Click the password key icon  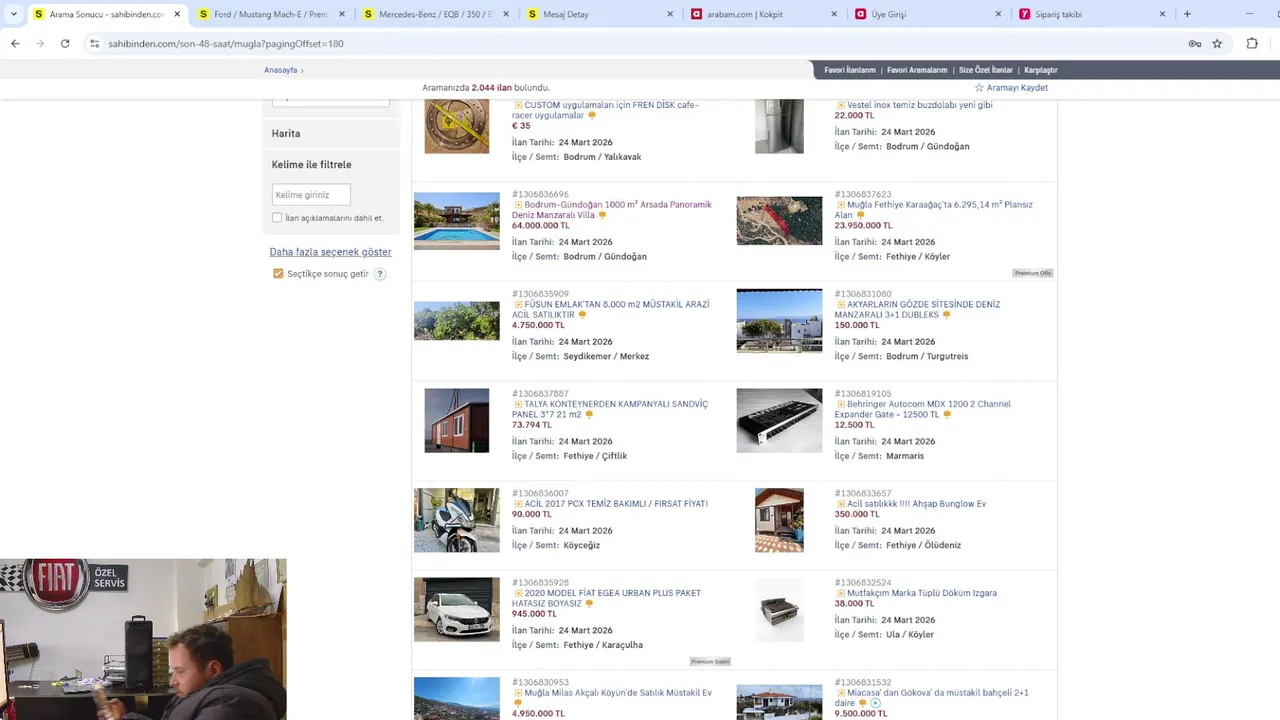coord(1194,44)
